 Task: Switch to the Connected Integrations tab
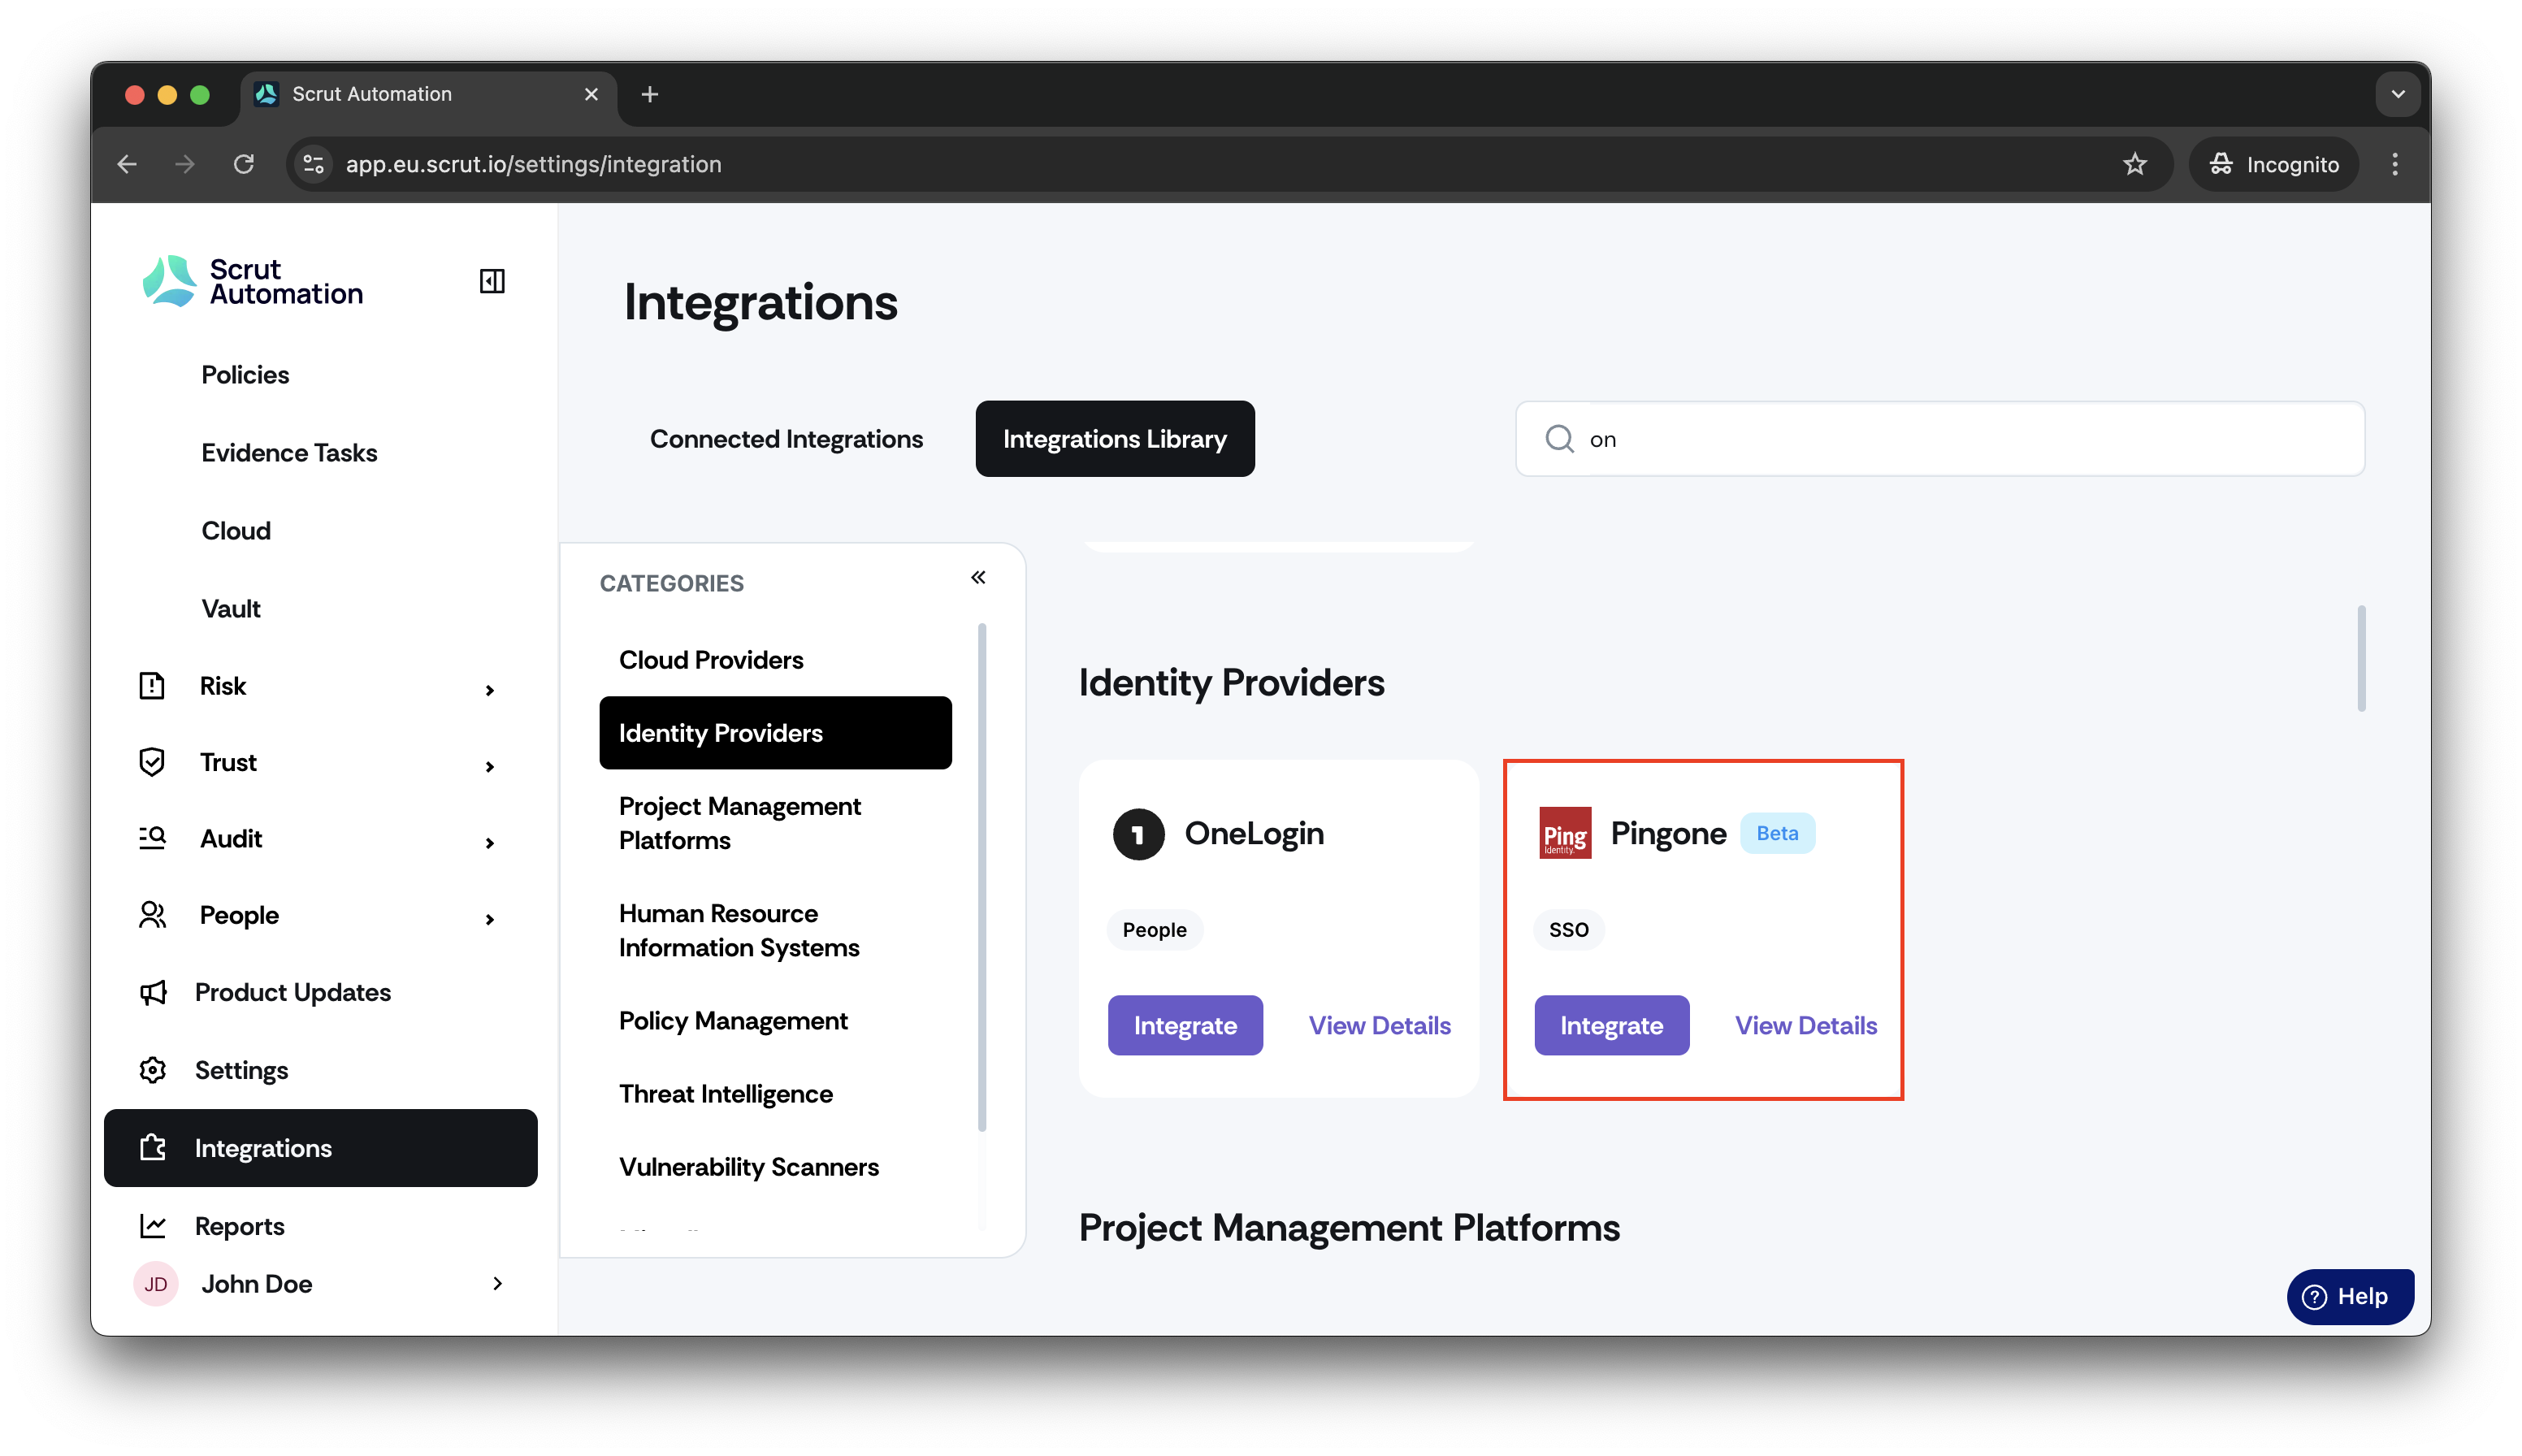[786, 439]
